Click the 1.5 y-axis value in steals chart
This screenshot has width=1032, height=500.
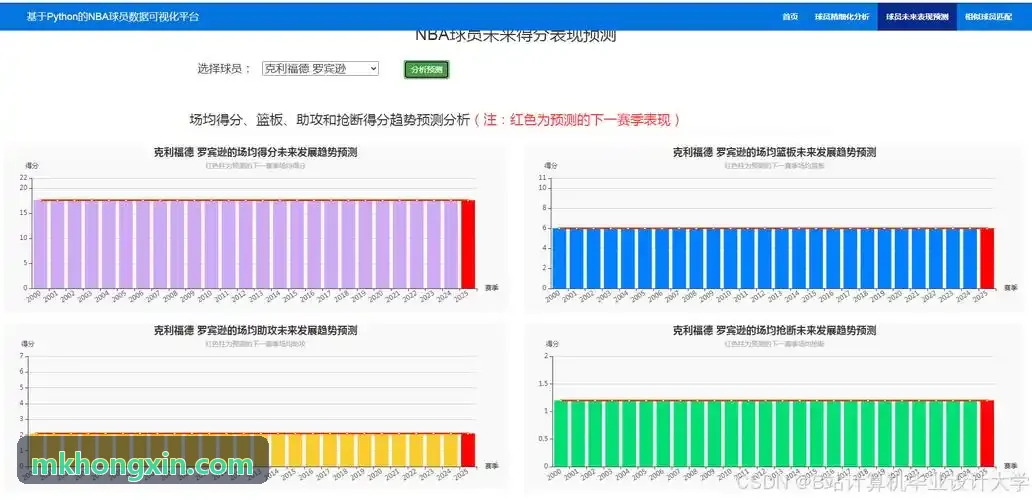coord(542,384)
